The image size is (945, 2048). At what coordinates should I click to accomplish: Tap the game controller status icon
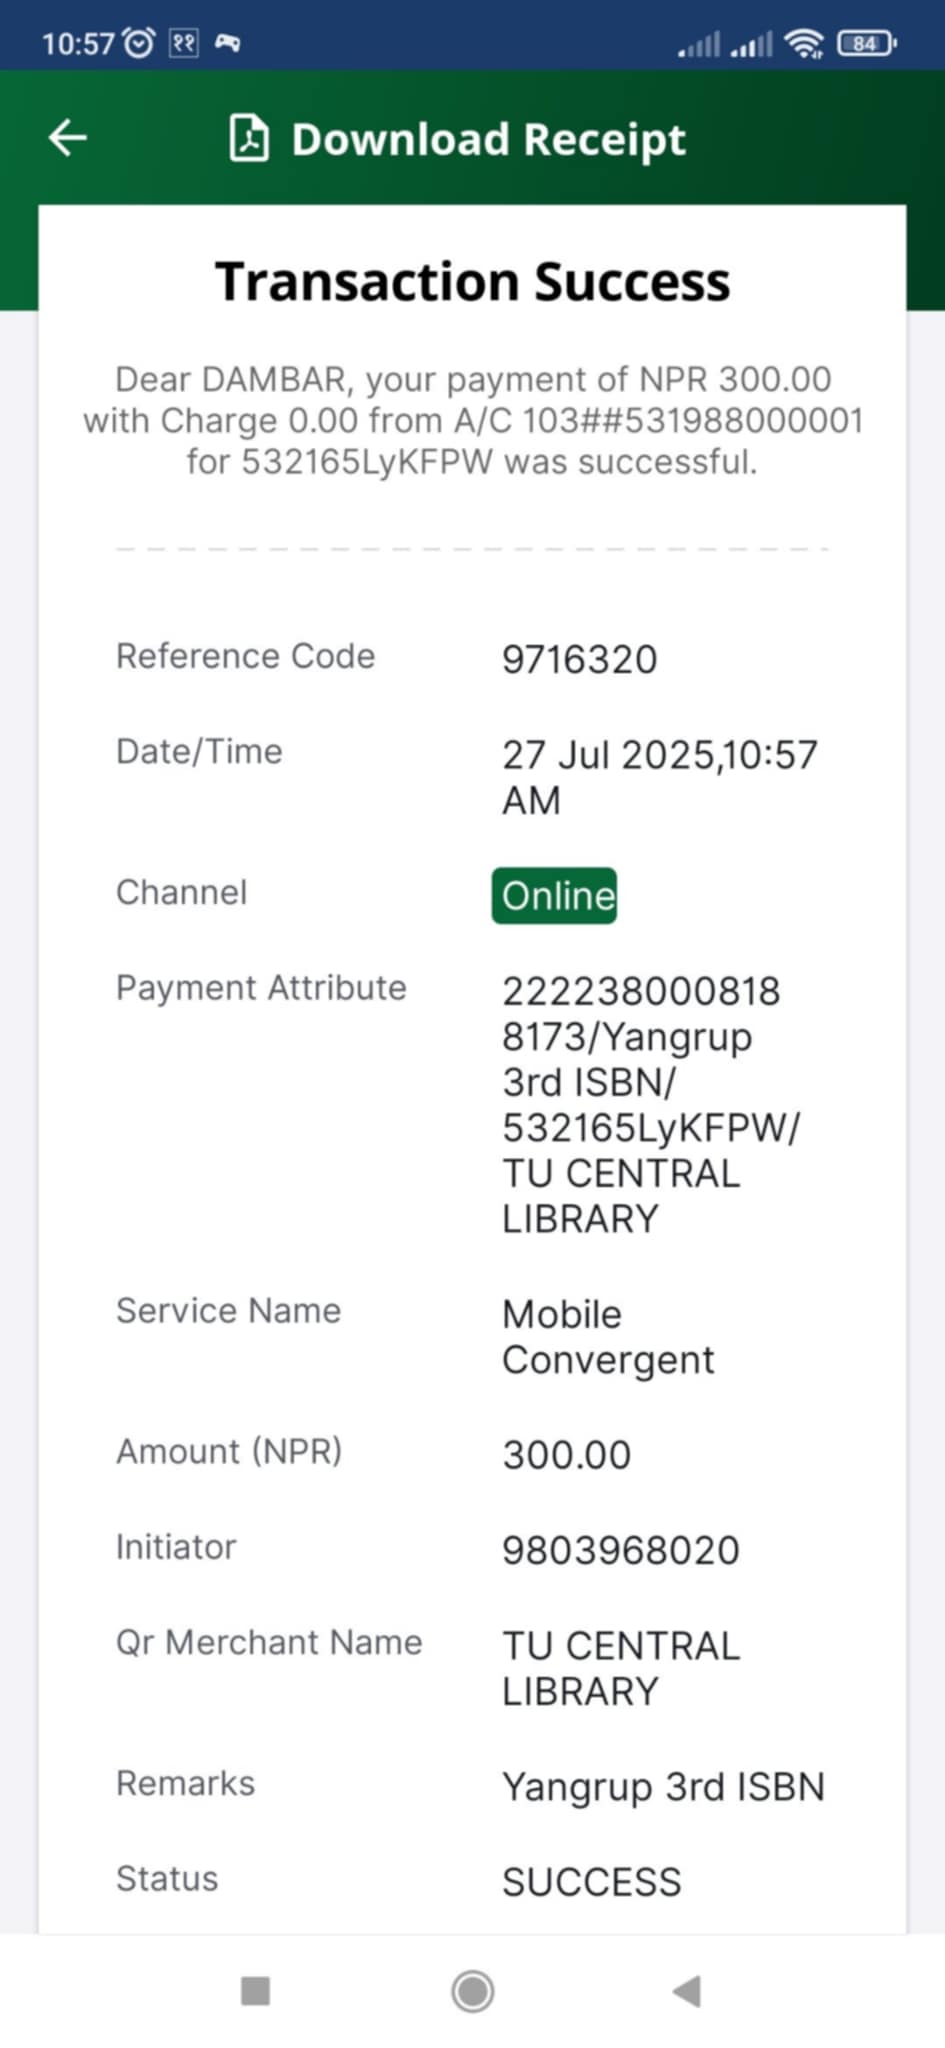pos(228,43)
